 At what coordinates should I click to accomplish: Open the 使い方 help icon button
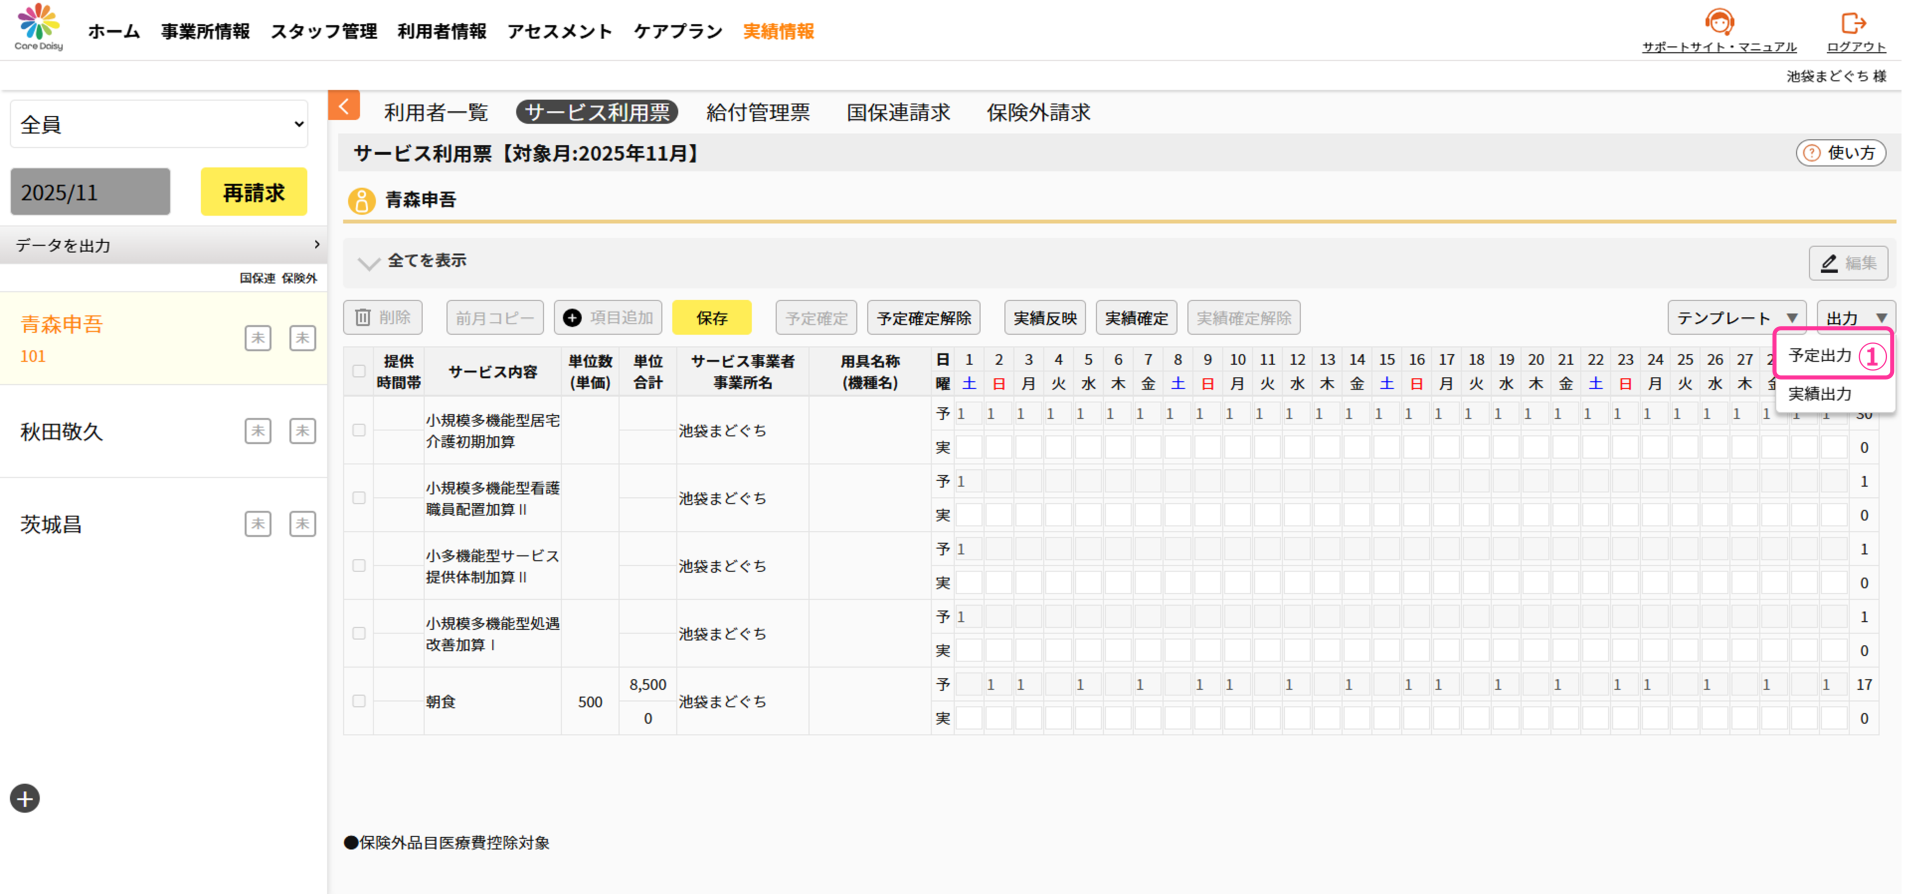pos(1840,153)
